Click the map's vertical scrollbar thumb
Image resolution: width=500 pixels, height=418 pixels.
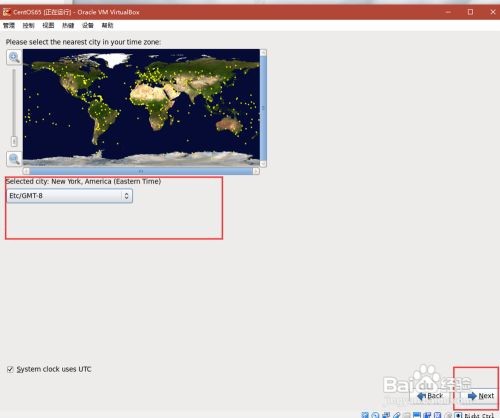[x=263, y=108]
